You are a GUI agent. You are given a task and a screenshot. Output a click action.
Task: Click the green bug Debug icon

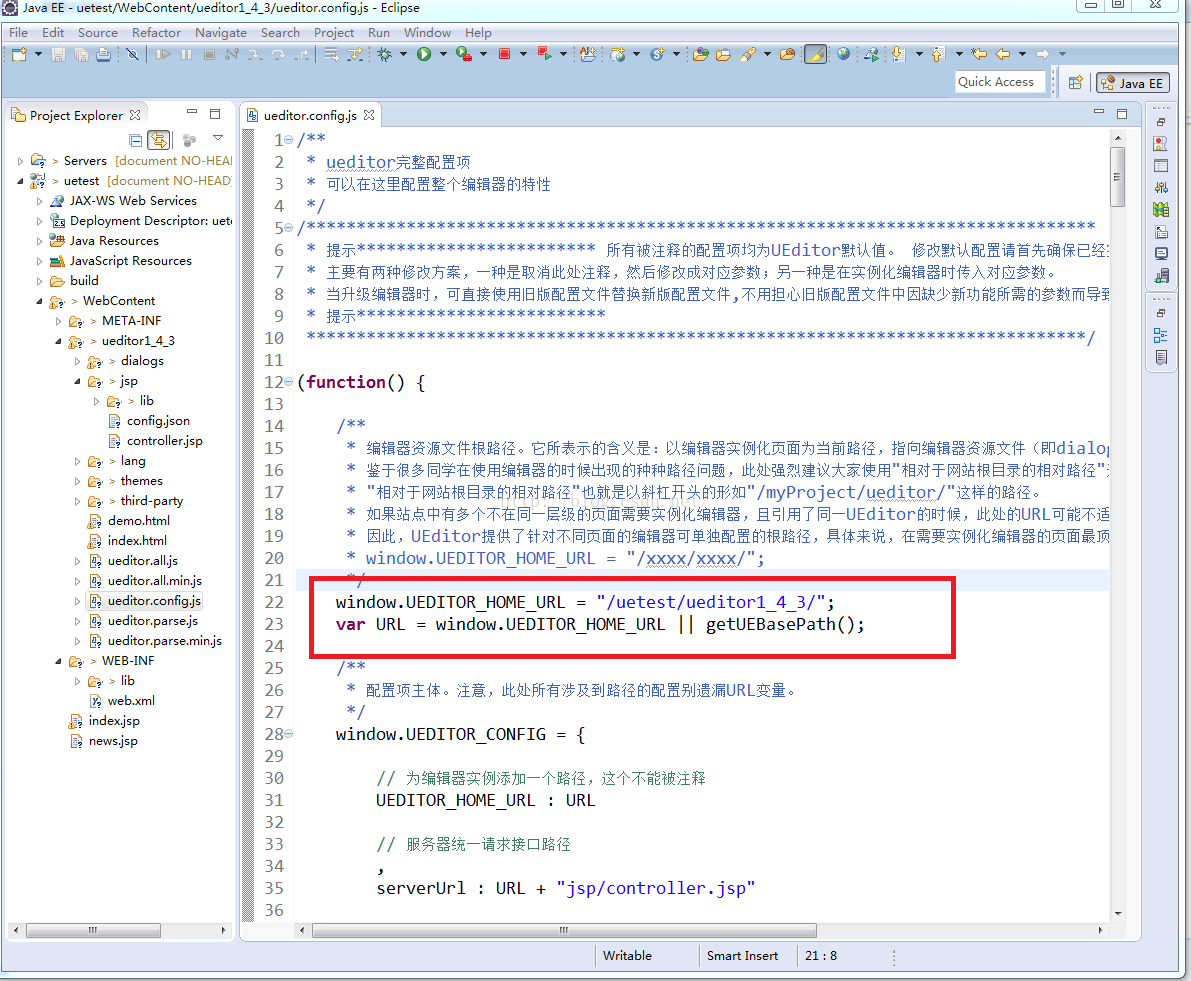coord(385,54)
